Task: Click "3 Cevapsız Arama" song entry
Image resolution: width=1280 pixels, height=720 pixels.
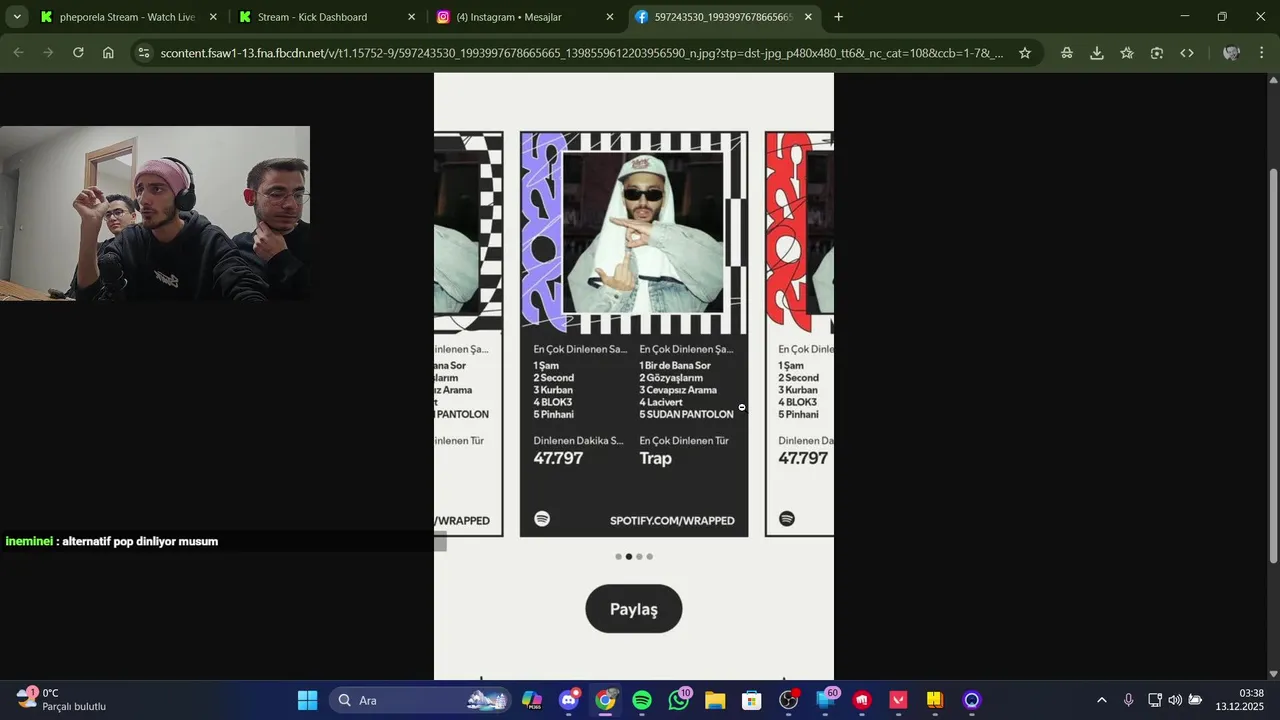Action: click(x=678, y=390)
